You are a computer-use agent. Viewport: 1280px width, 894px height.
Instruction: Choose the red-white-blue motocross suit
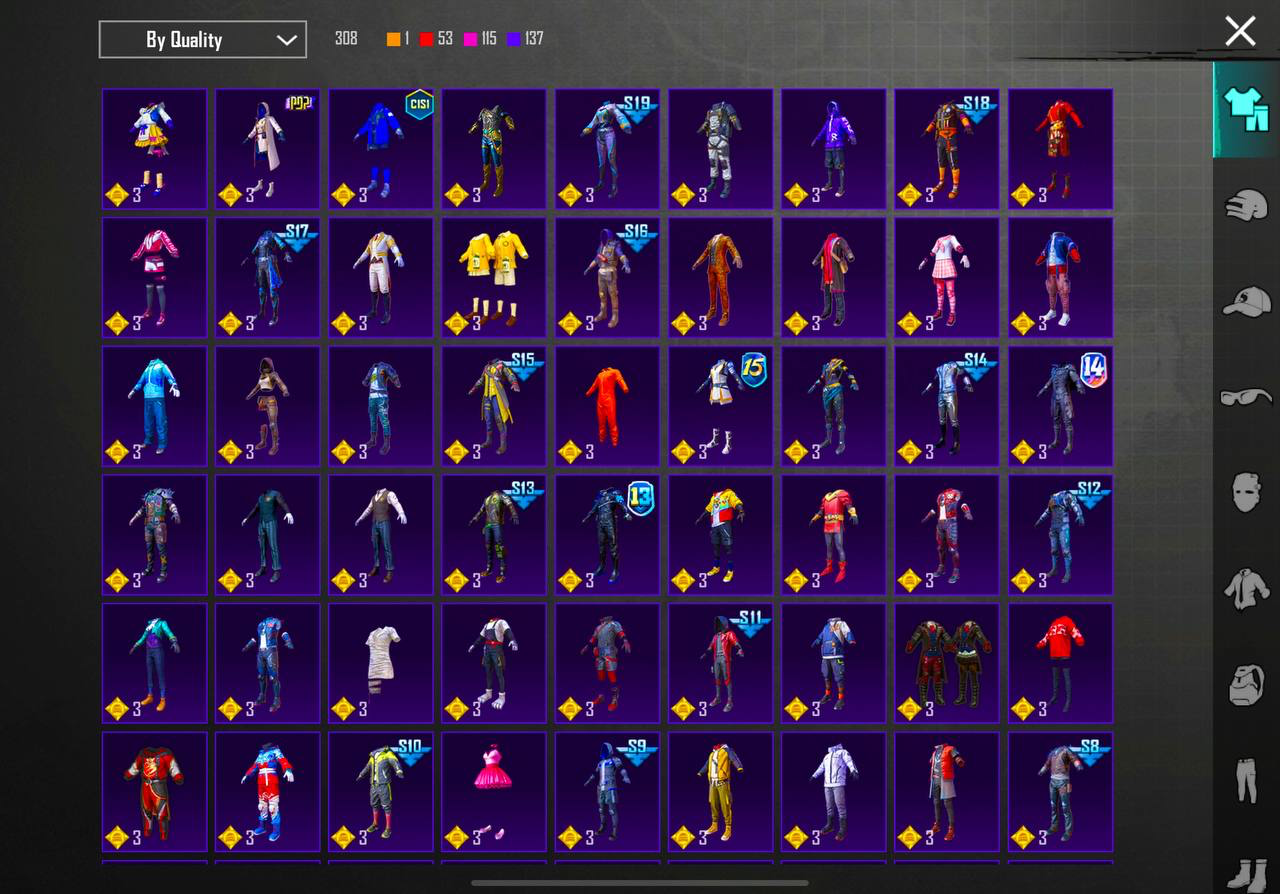268,792
